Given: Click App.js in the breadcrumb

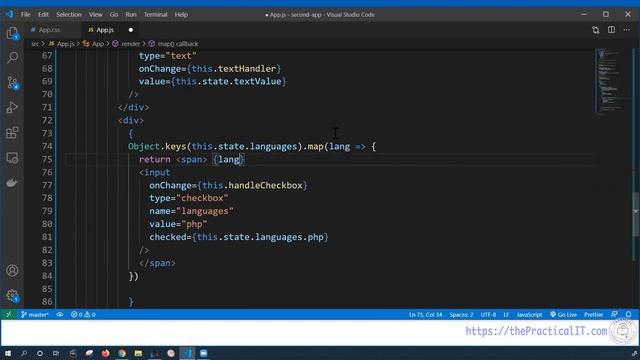Looking at the screenshot, I should point(65,44).
